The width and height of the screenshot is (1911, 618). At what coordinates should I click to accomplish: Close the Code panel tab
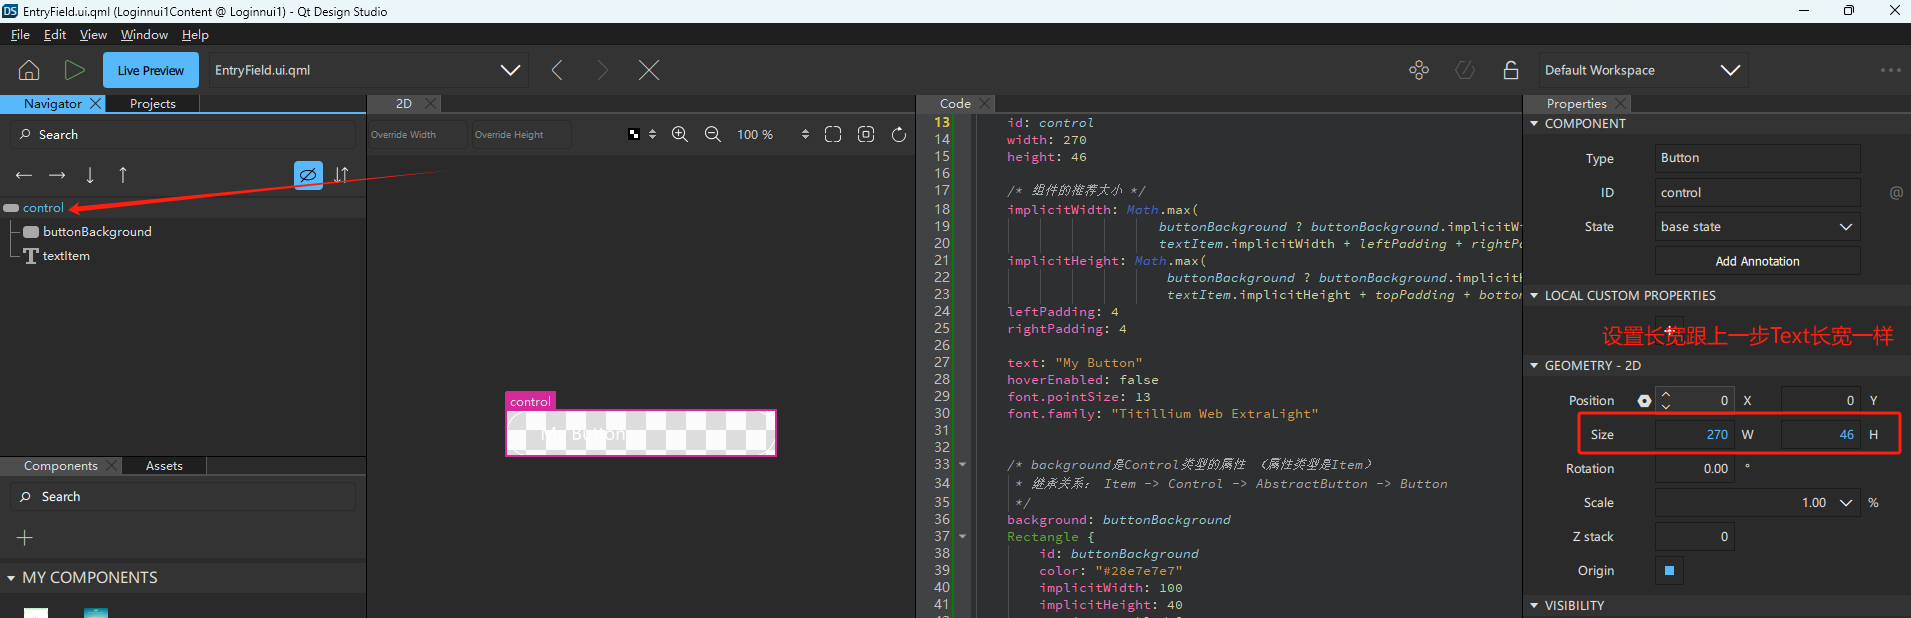click(984, 103)
